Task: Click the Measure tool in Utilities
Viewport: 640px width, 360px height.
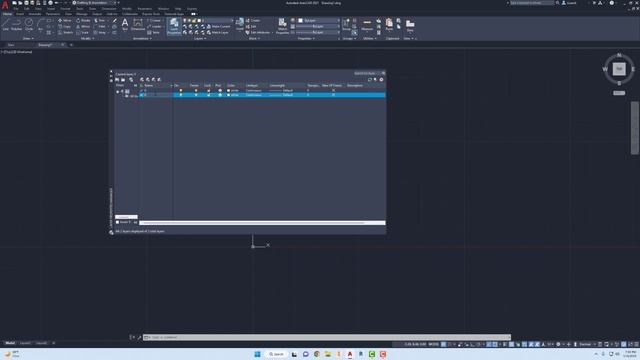Action: point(367,24)
